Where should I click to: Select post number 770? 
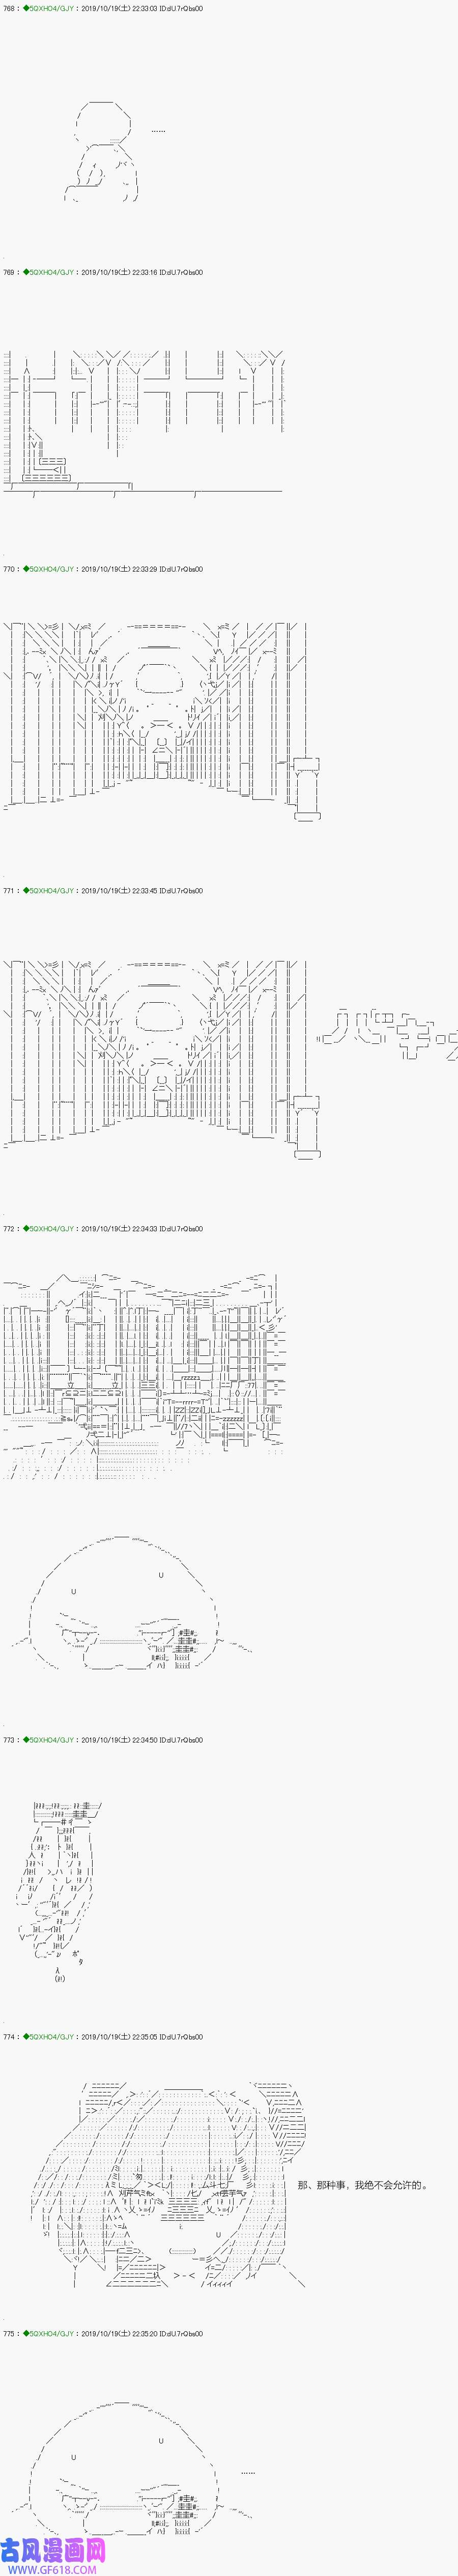[10, 570]
